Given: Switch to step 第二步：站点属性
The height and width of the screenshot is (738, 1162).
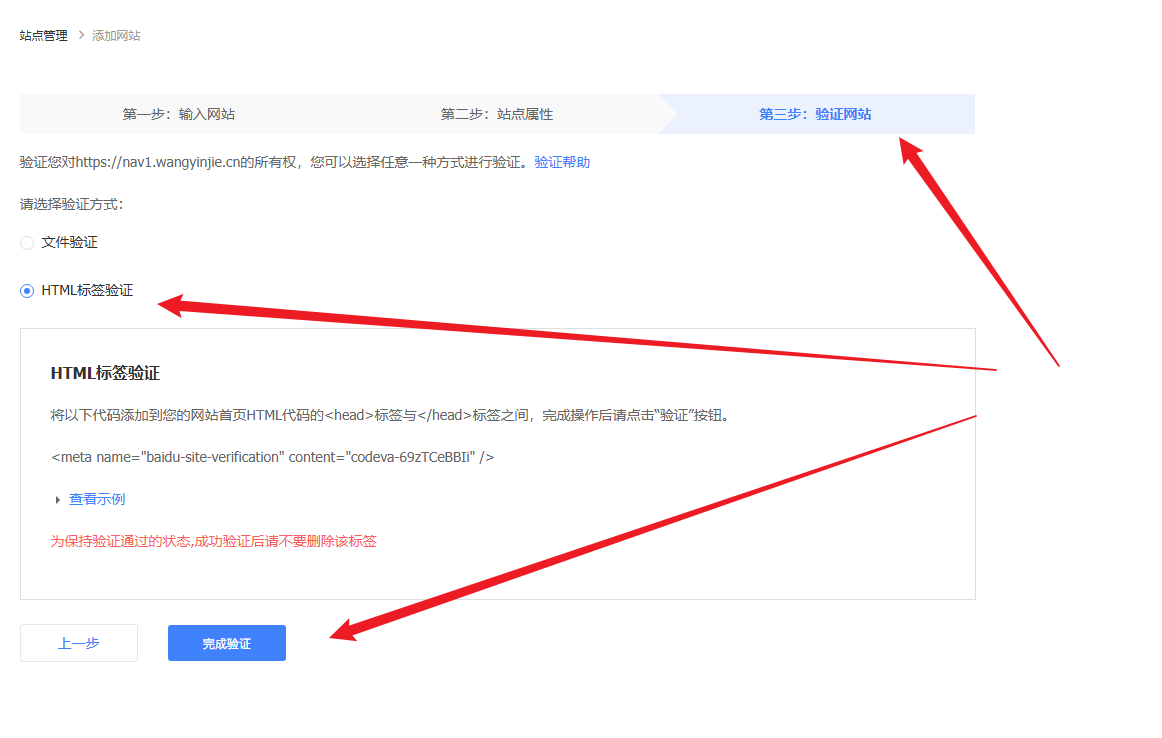Looking at the screenshot, I should click(497, 114).
